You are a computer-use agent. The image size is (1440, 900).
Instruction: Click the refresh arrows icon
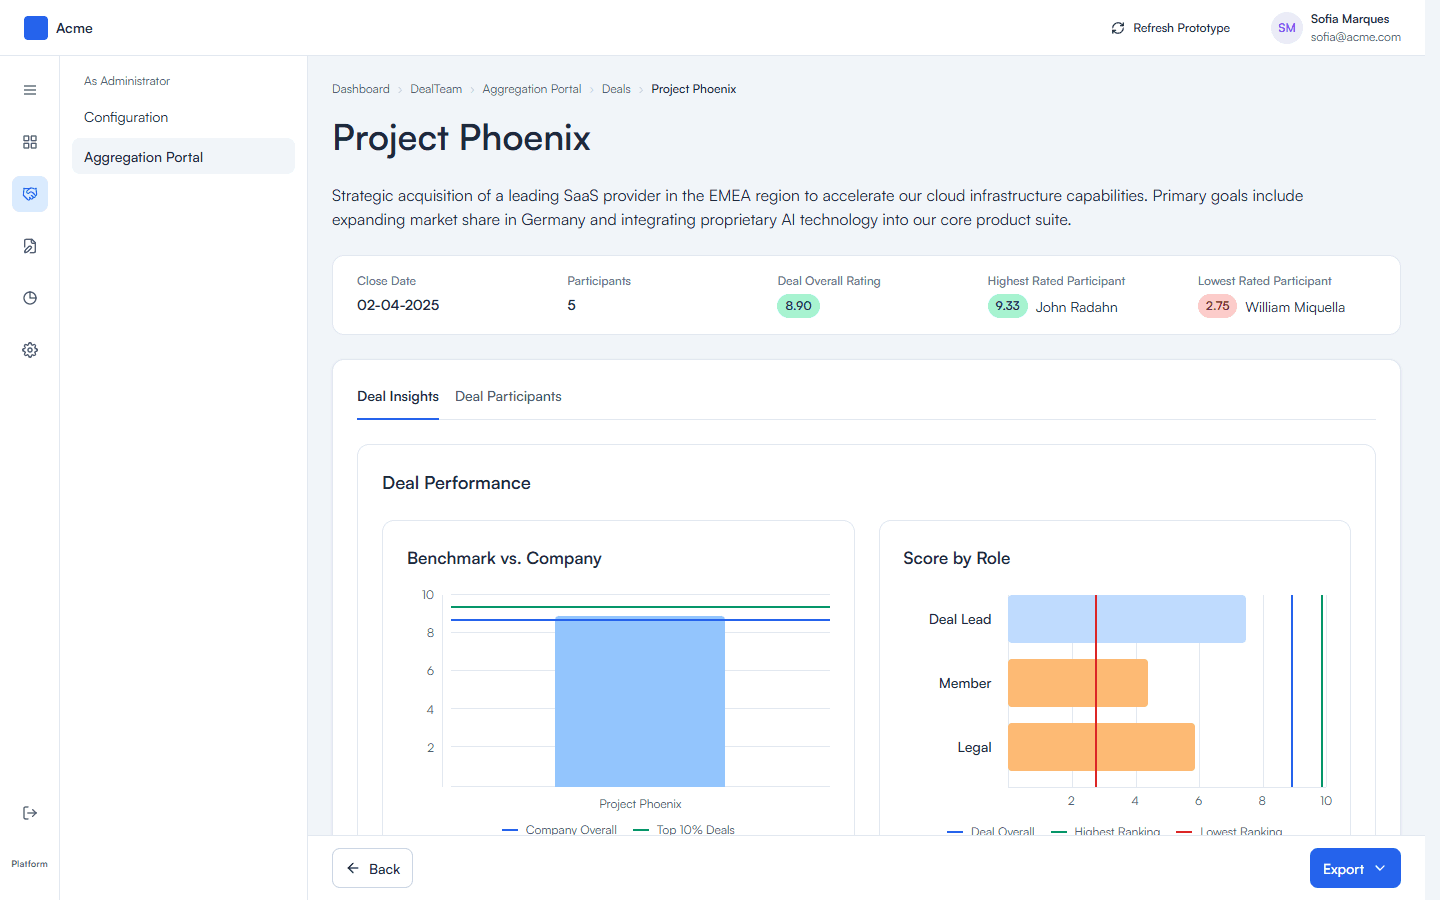click(x=1118, y=28)
